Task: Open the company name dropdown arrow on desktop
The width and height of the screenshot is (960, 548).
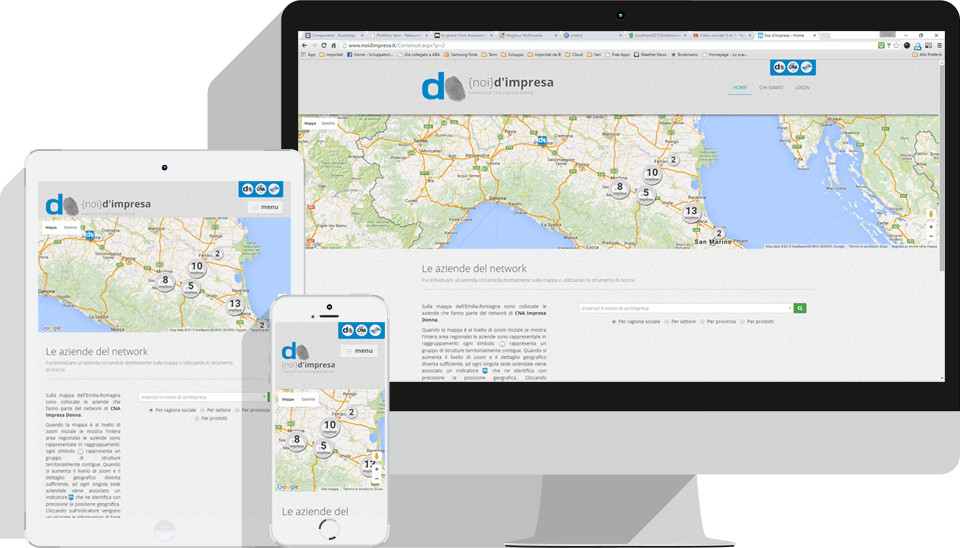Action: pyautogui.click(x=790, y=309)
